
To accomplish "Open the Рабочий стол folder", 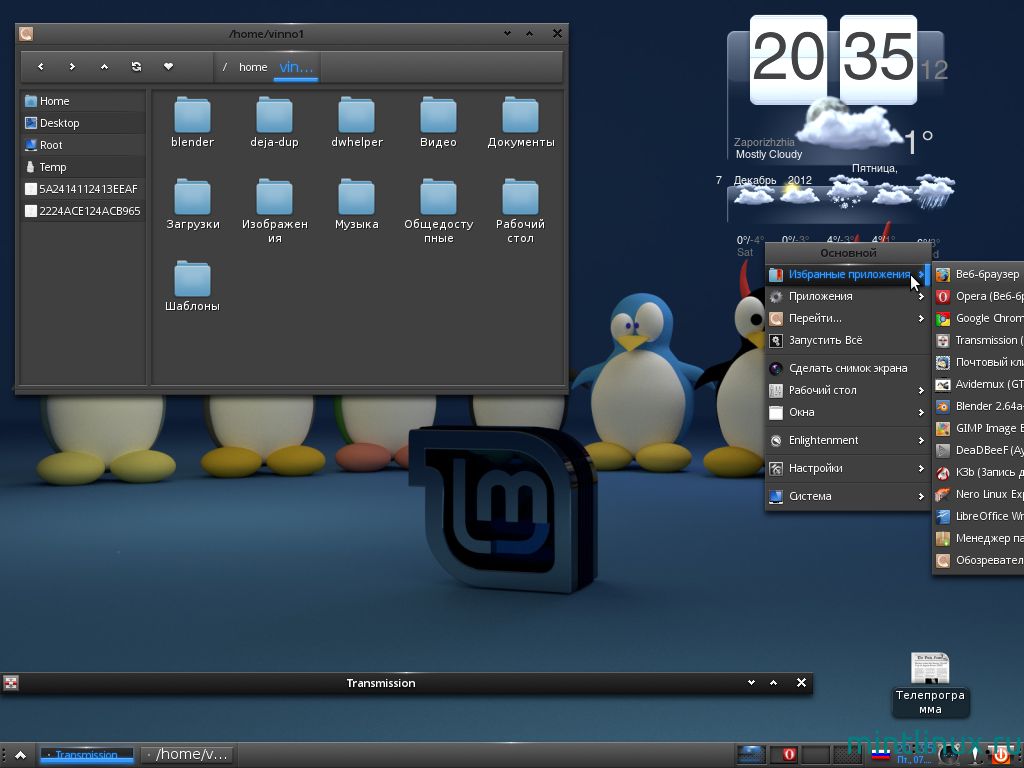I will tap(520, 211).
